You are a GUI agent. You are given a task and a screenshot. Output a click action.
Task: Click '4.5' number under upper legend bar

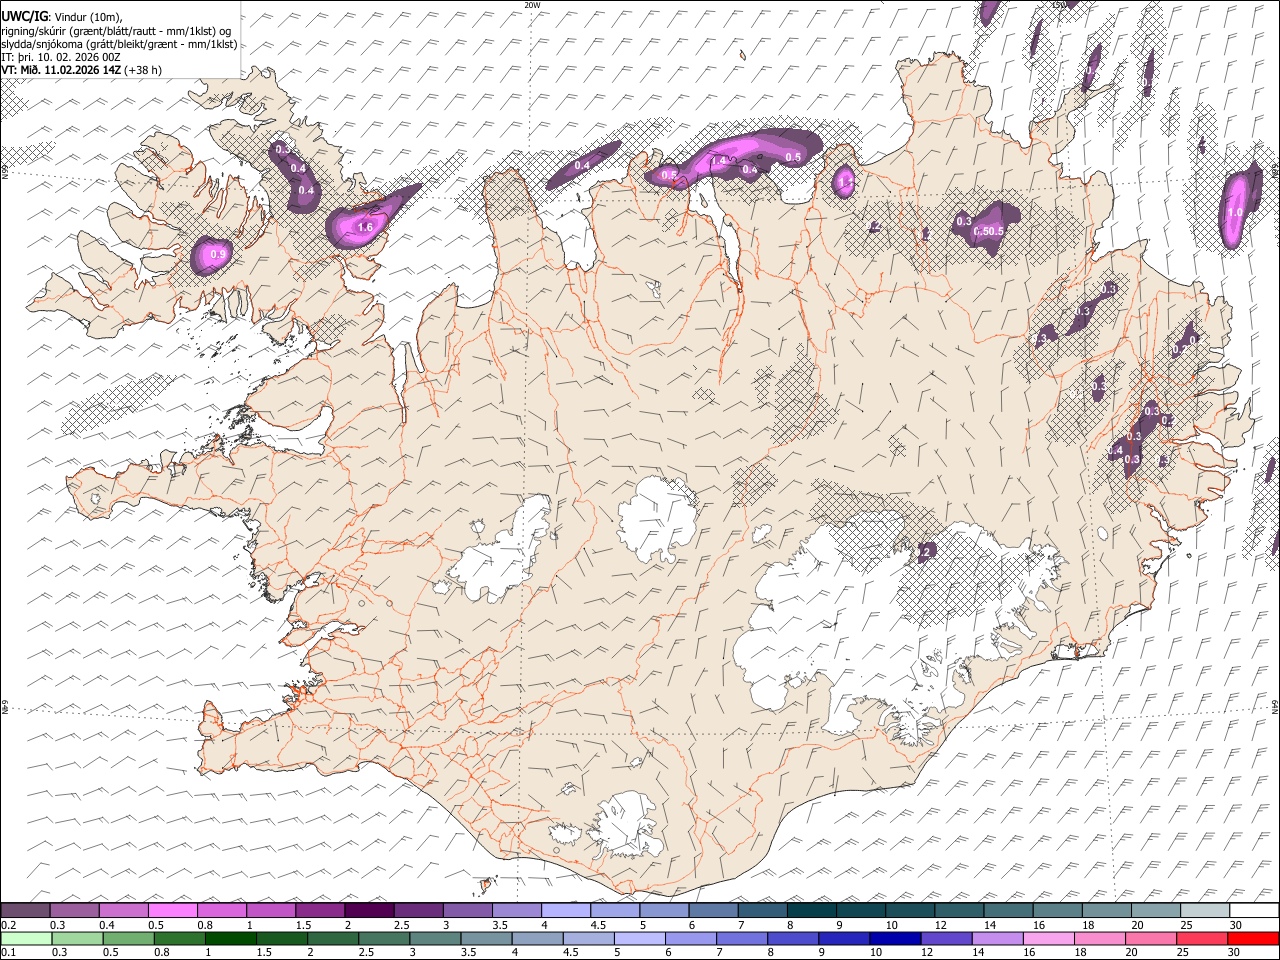[x=598, y=925]
